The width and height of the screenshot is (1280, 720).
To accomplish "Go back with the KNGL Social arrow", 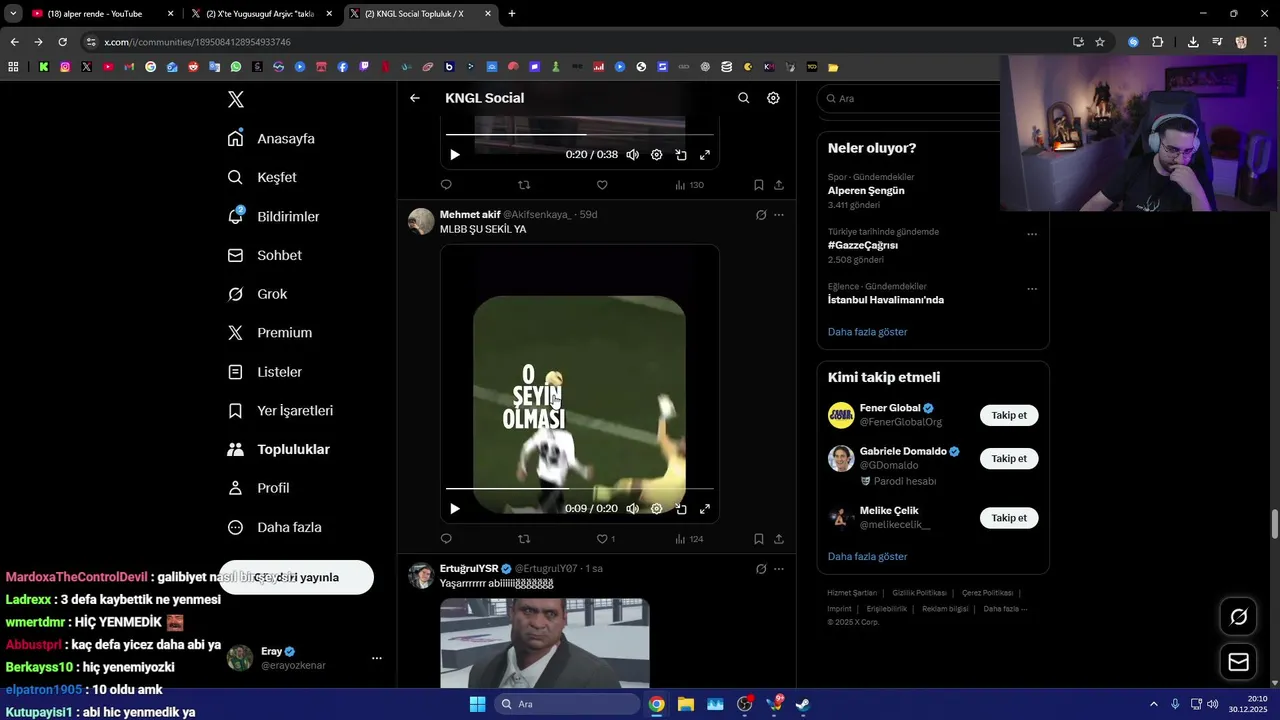I will point(415,98).
